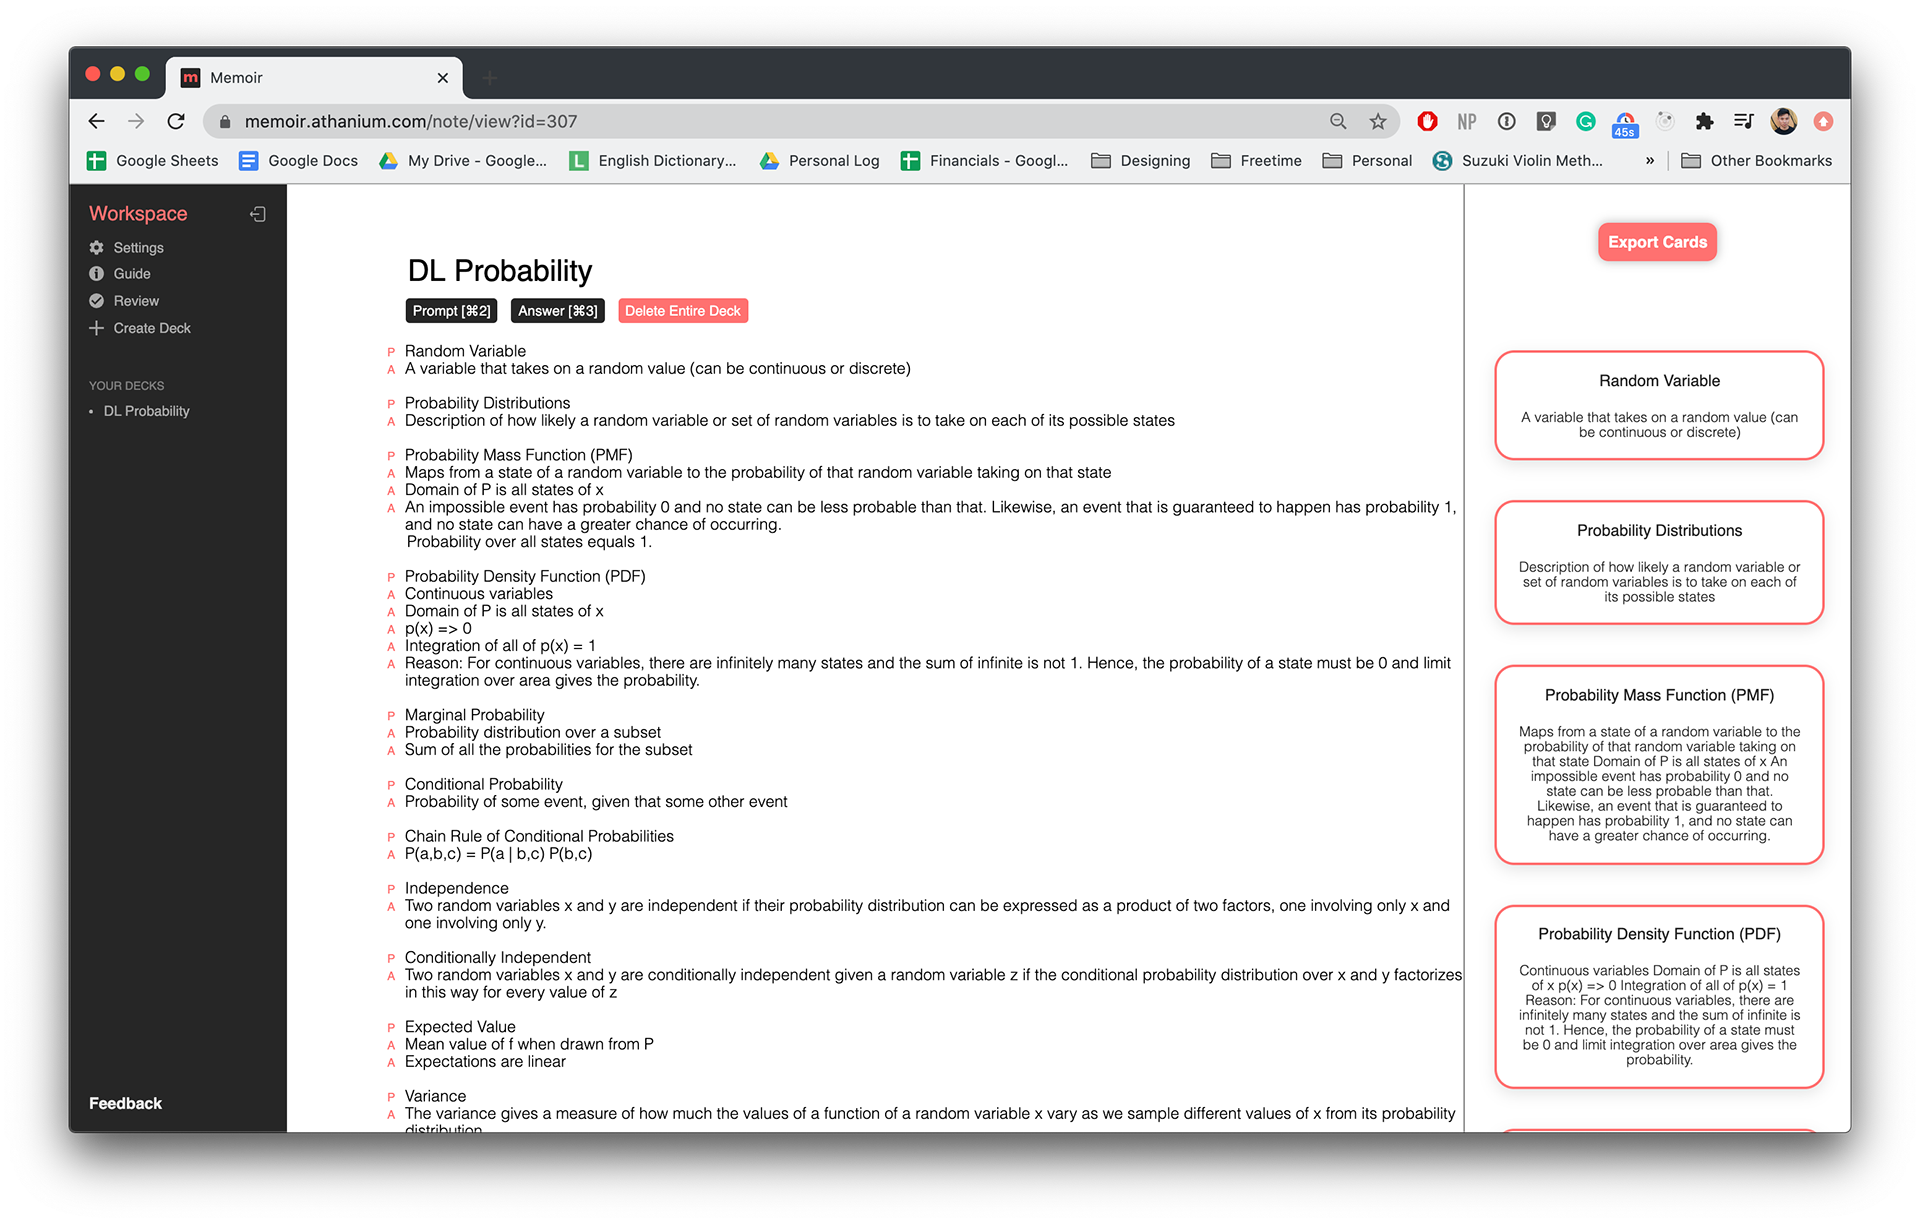
Task: Open Review from the sidebar
Action: (136, 301)
